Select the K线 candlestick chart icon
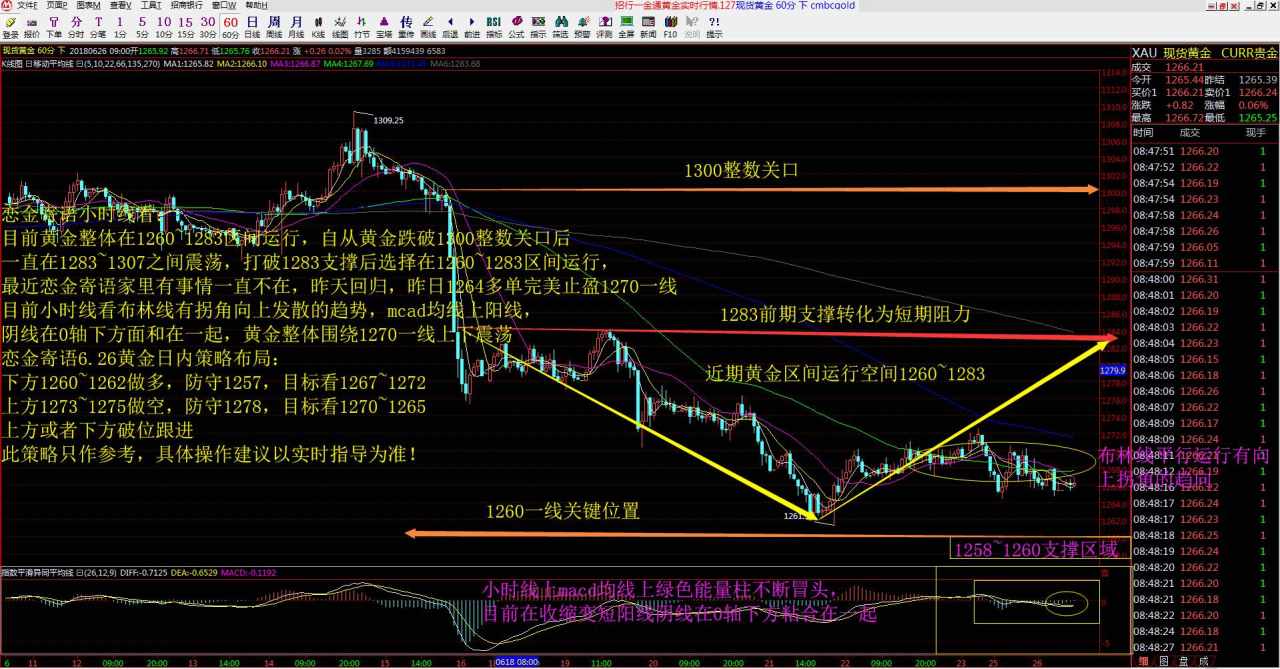1280x669 pixels. [x=318, y=27]
